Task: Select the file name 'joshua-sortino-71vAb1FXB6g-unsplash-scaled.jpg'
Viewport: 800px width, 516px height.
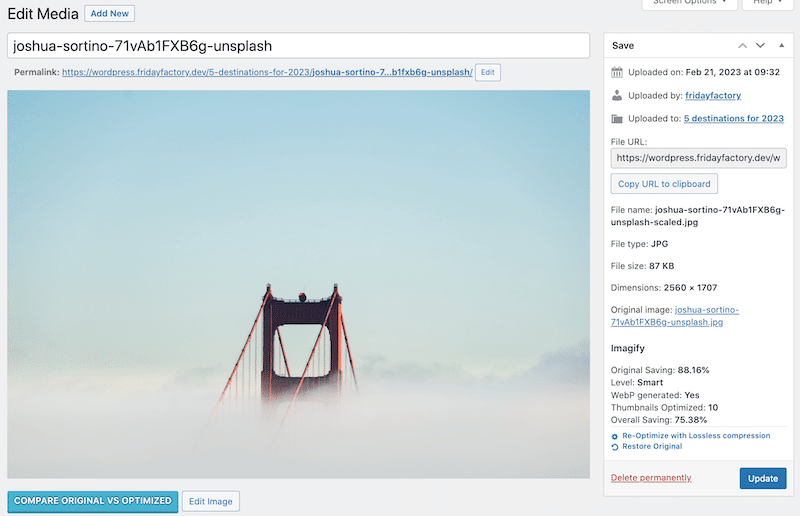Action: (x=697, y=216)
